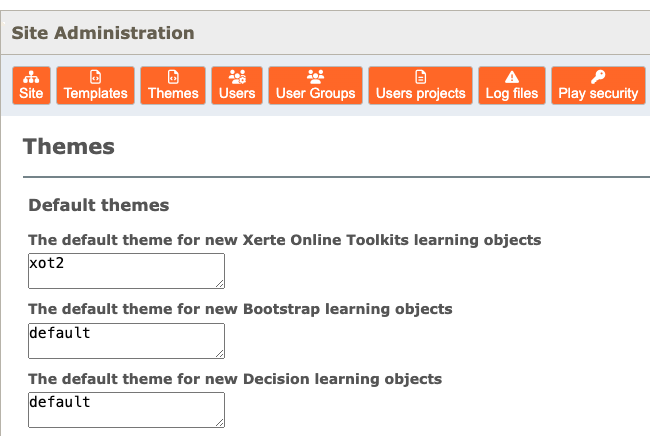Click the key icon for Play security

598,77
